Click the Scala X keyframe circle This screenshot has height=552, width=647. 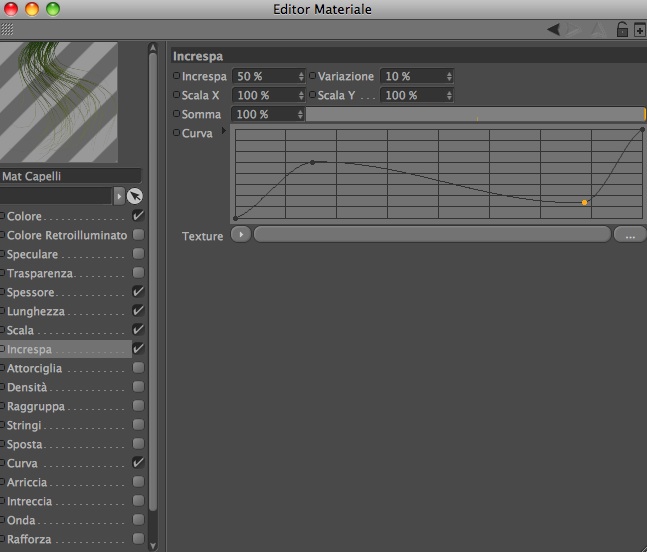point(176,94)
